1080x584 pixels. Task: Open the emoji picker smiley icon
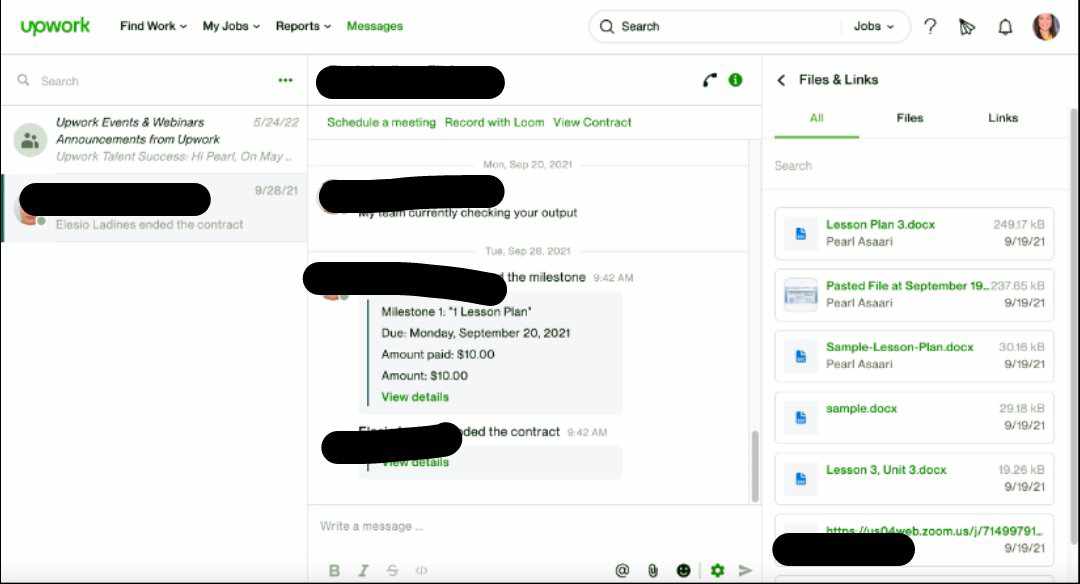click(683, 570)
